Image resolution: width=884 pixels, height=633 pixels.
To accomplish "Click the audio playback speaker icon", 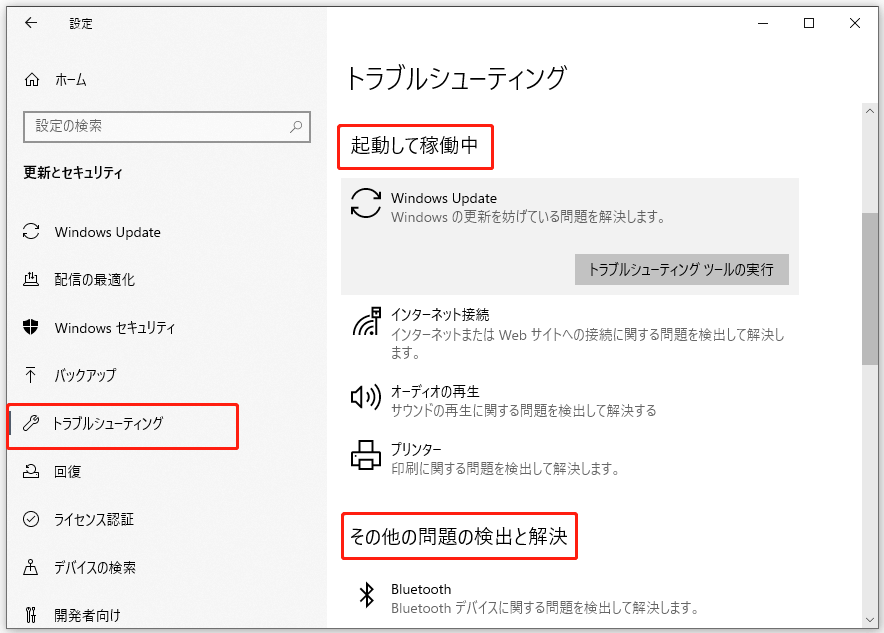I will [x=366, y=398].
